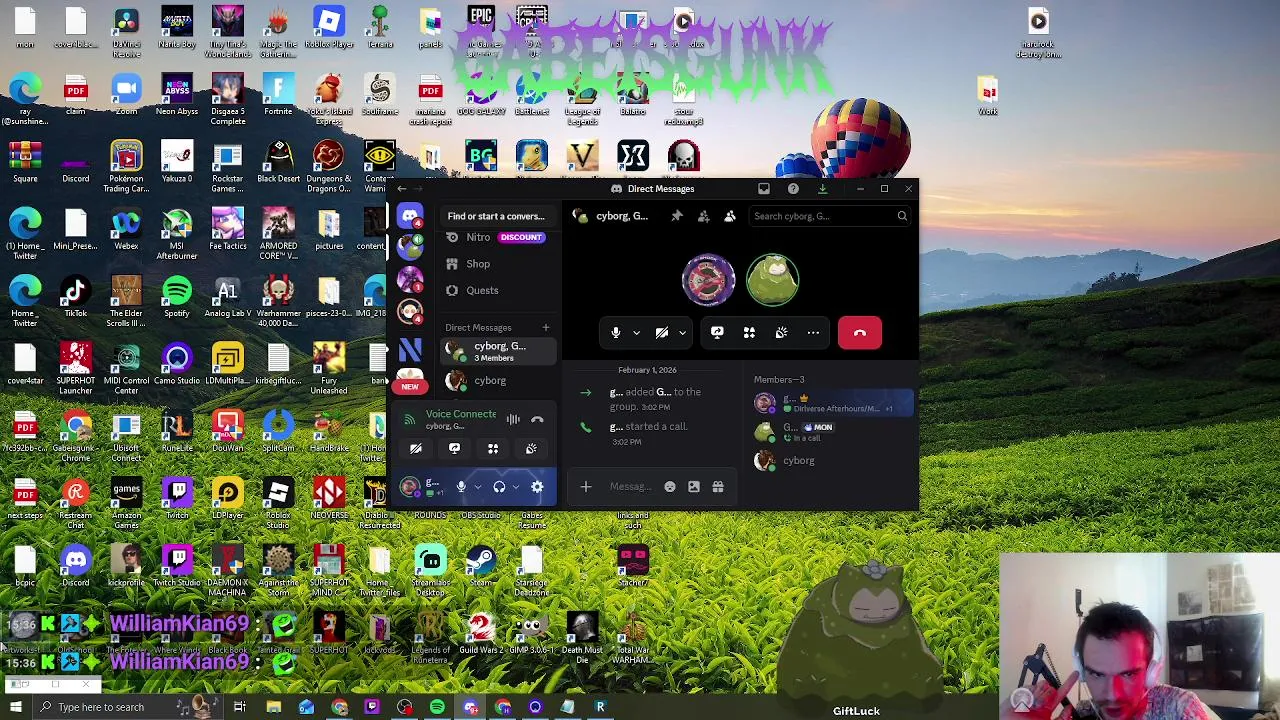This screenshot has height=720, width=1280.
Task: Select the cyborg, G... group DM with 3 members
Action: pyautogui.click(x=498, y=350)
